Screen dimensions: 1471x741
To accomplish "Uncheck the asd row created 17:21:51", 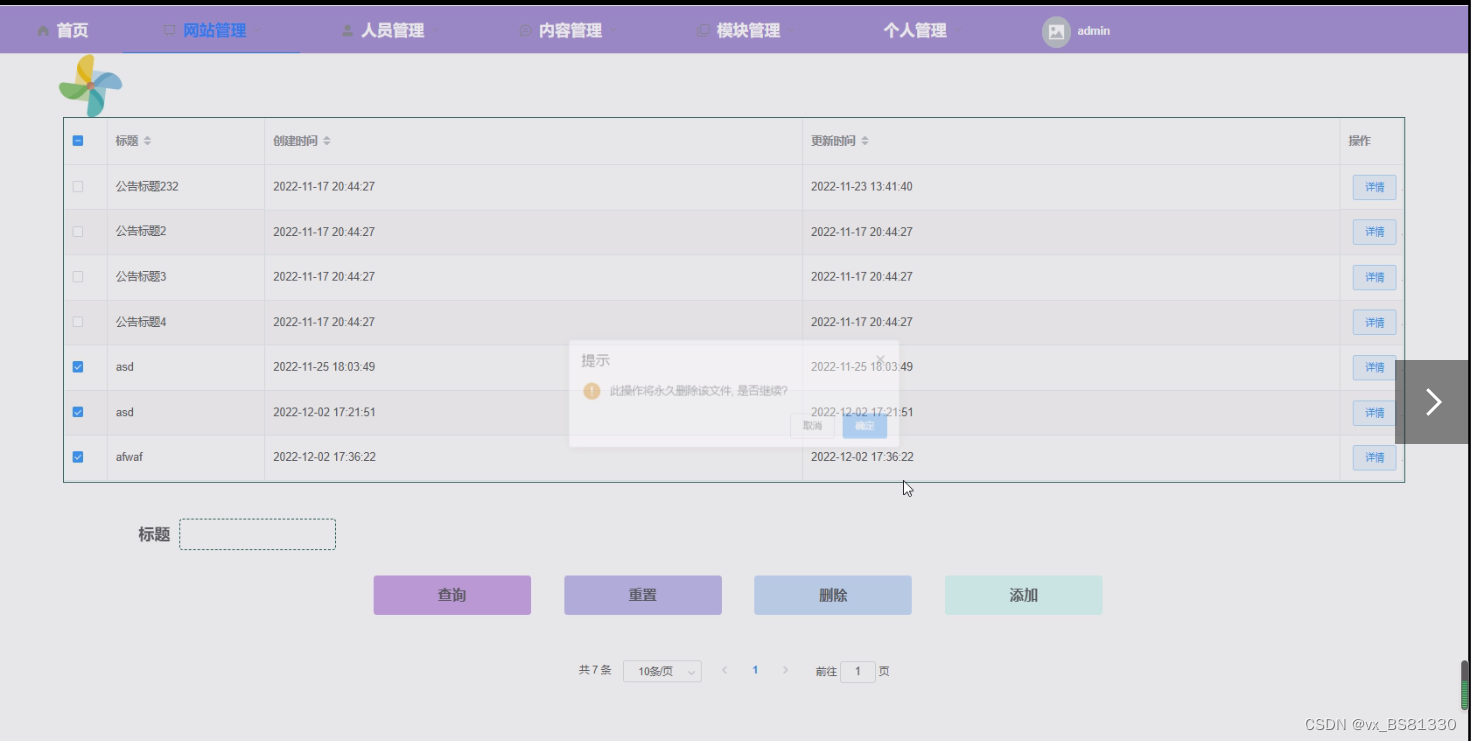I will [x=78, y=412].
